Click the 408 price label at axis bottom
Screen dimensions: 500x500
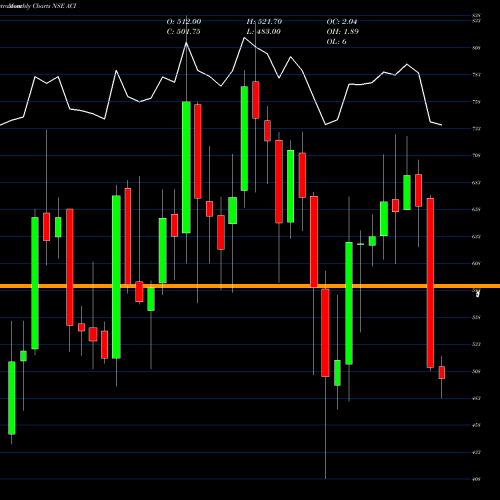tap(476, 479)
